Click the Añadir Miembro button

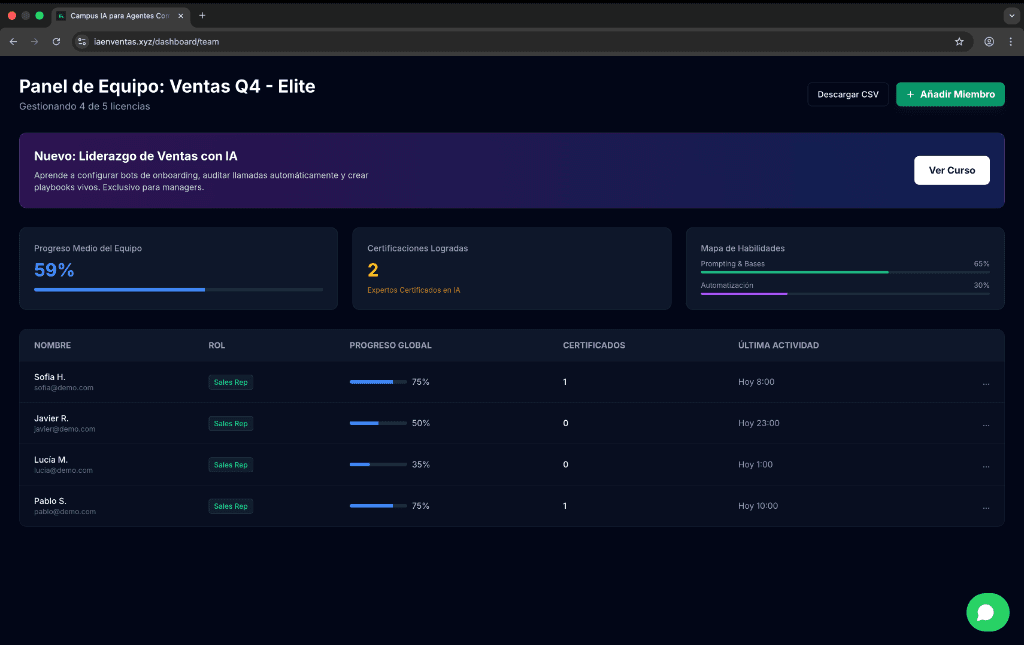949,93
